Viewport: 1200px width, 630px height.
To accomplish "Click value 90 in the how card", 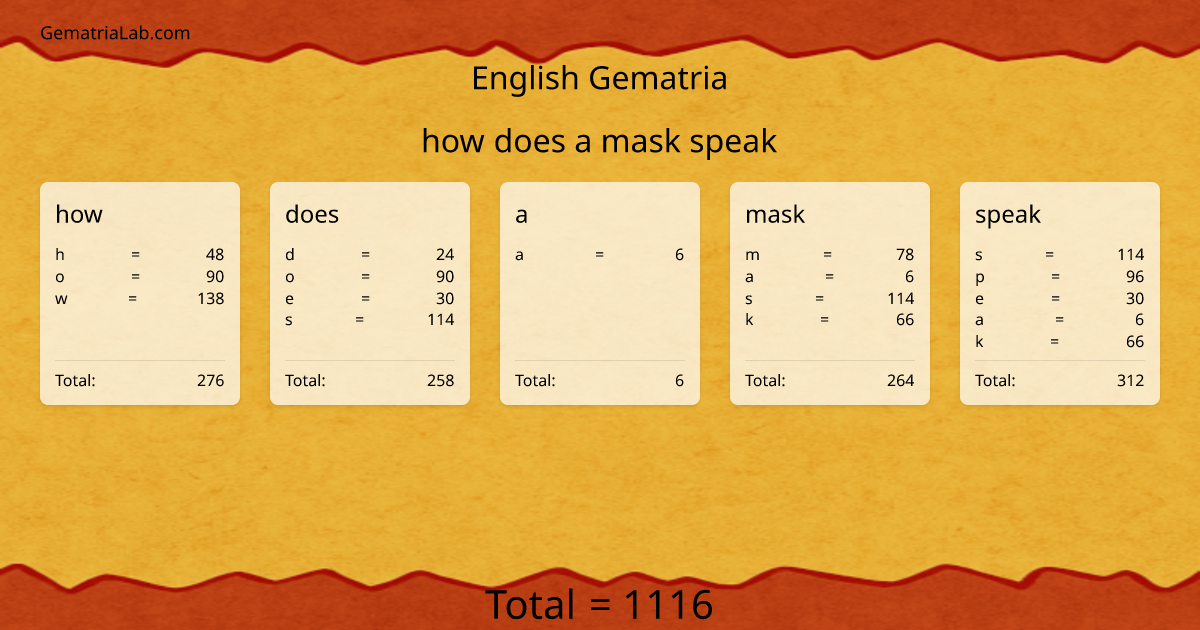I will pos(215,276).
